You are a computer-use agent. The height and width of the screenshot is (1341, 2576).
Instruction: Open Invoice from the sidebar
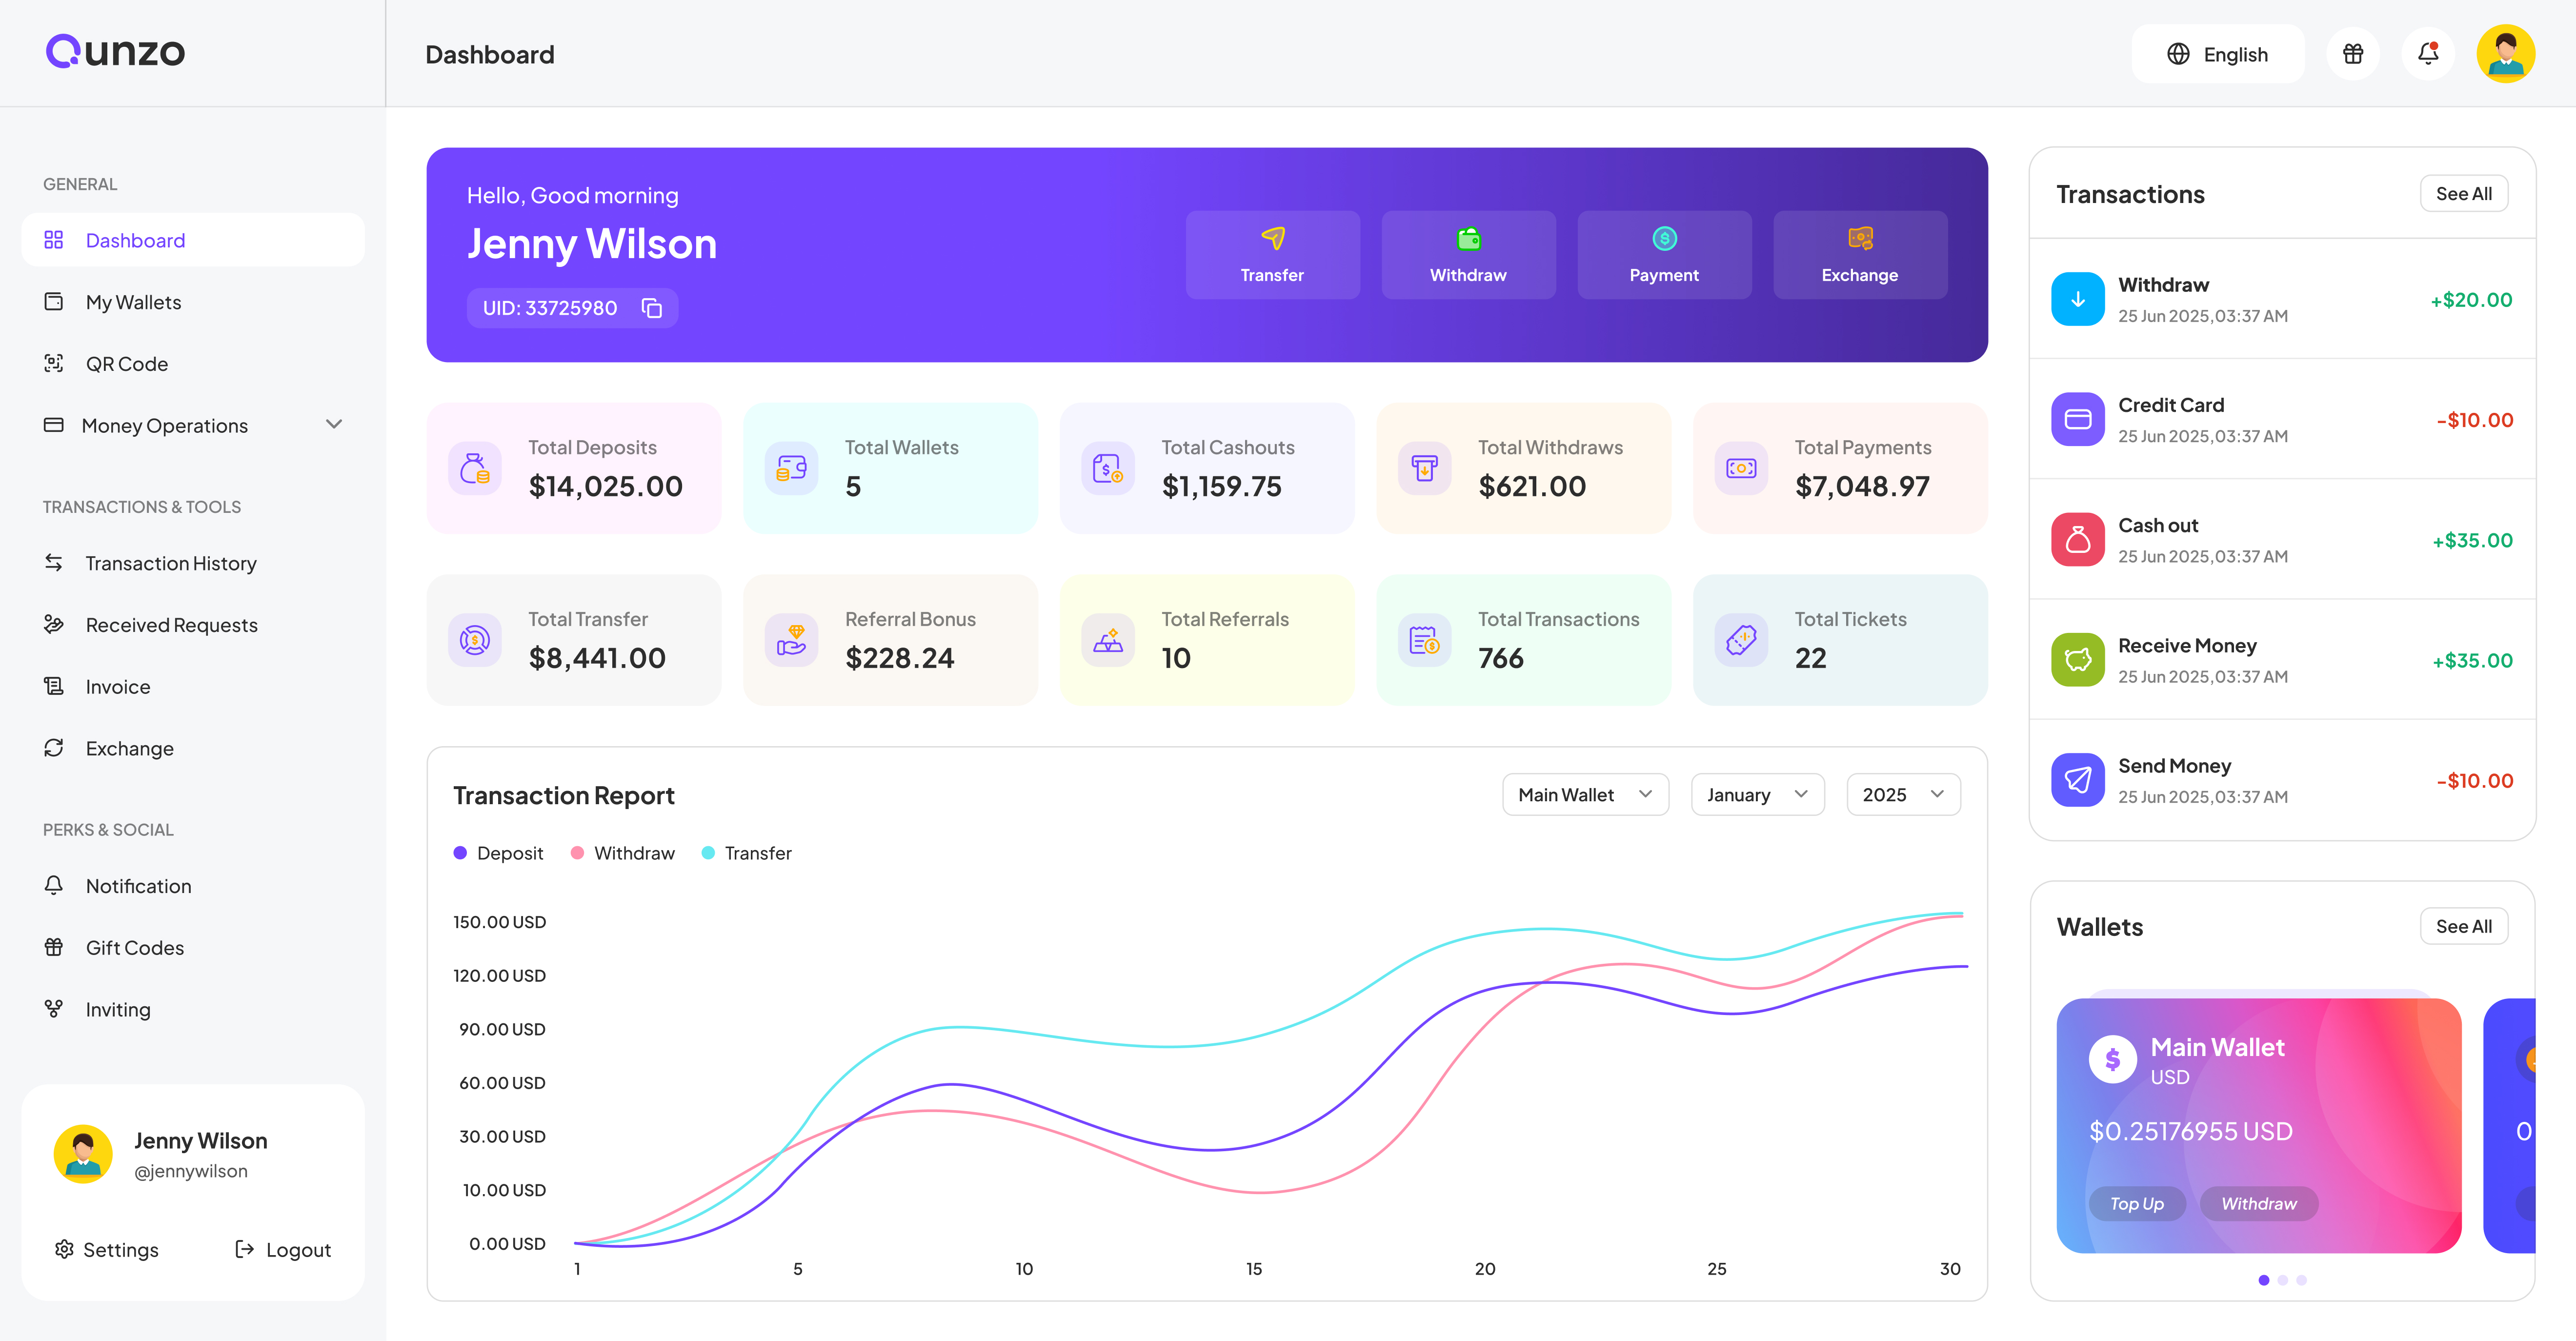(x=193, y=686)
